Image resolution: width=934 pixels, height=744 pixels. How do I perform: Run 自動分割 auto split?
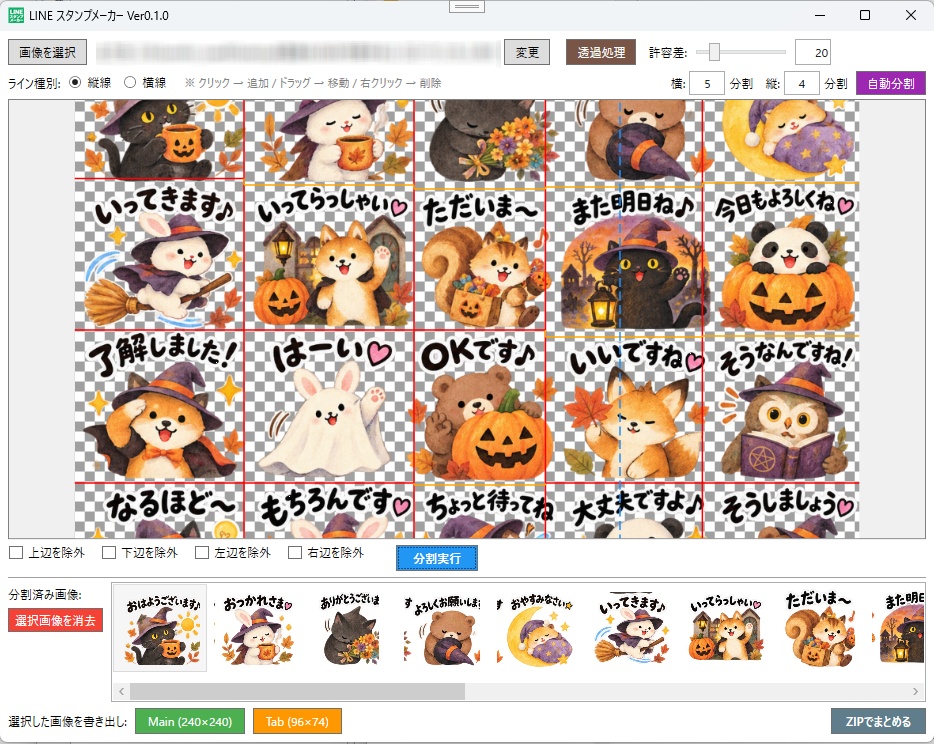(891, 83)
